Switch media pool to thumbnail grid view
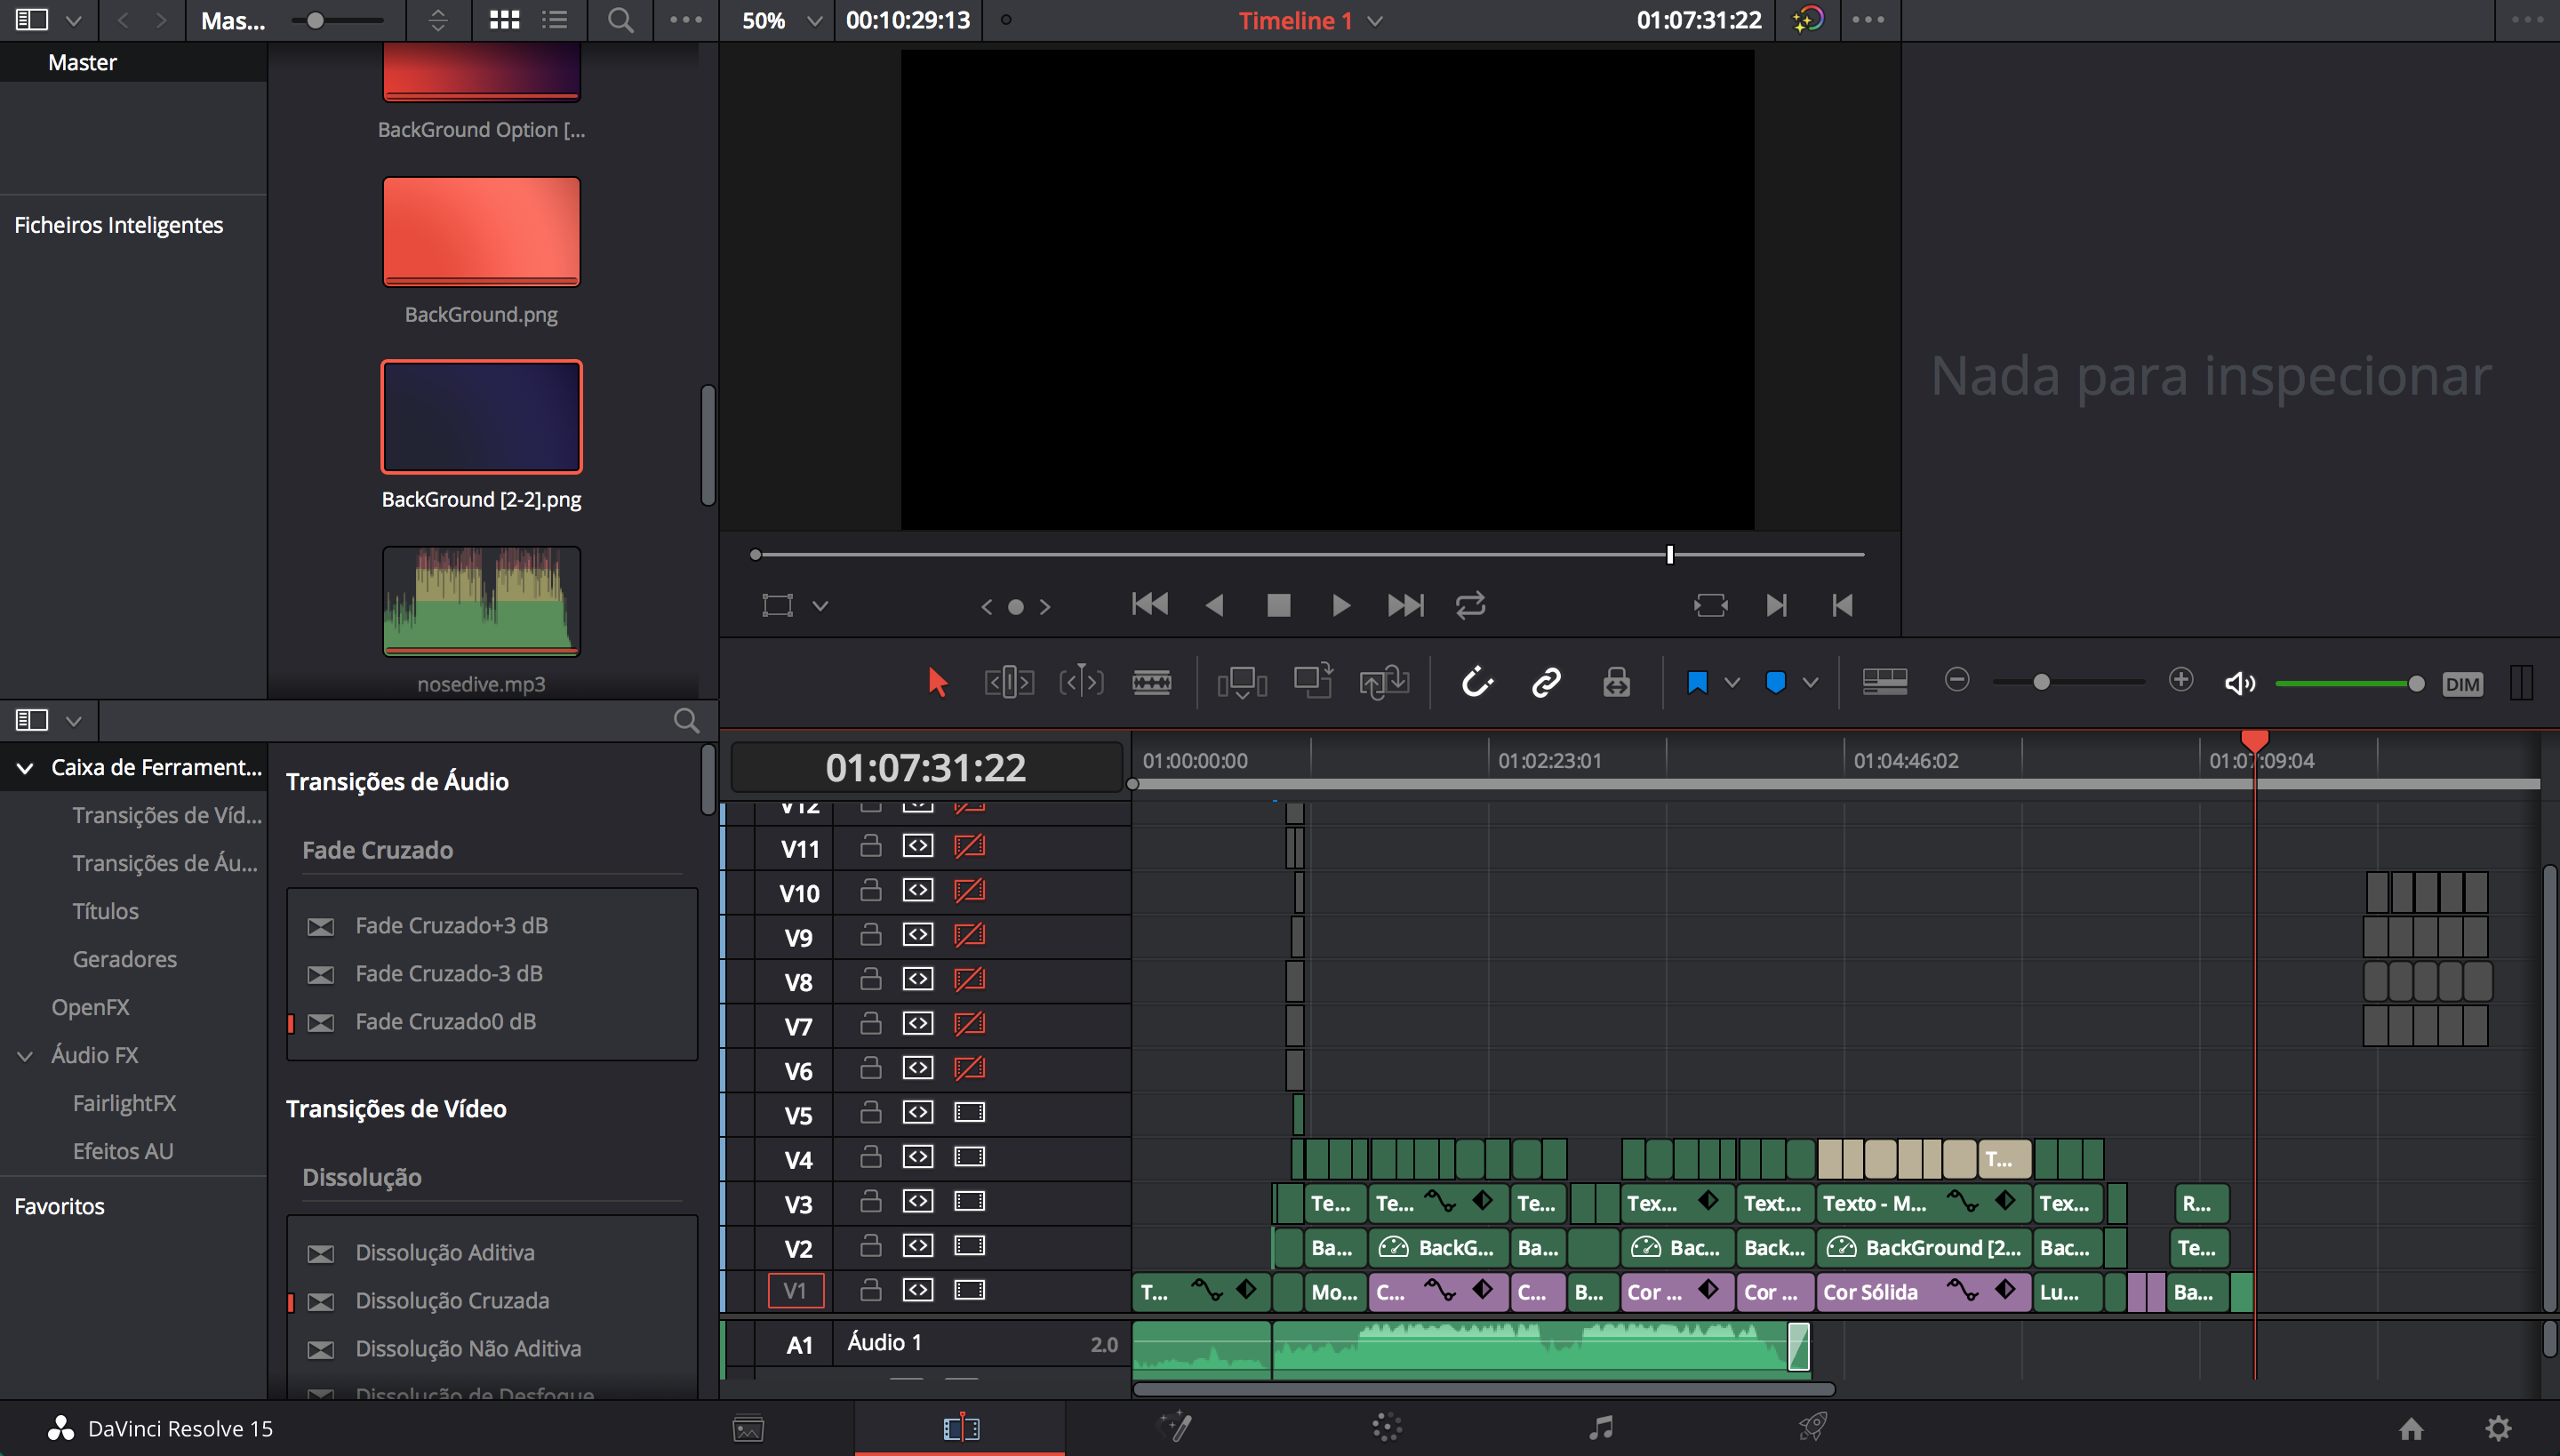Viewport: 2560px width, 1456px height. click(504, 20)
